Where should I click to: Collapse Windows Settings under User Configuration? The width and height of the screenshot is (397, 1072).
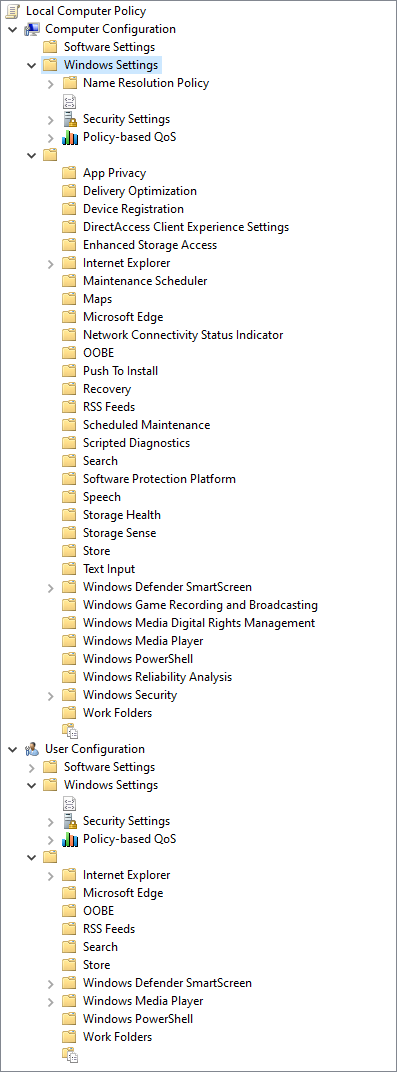click(31, 785)
